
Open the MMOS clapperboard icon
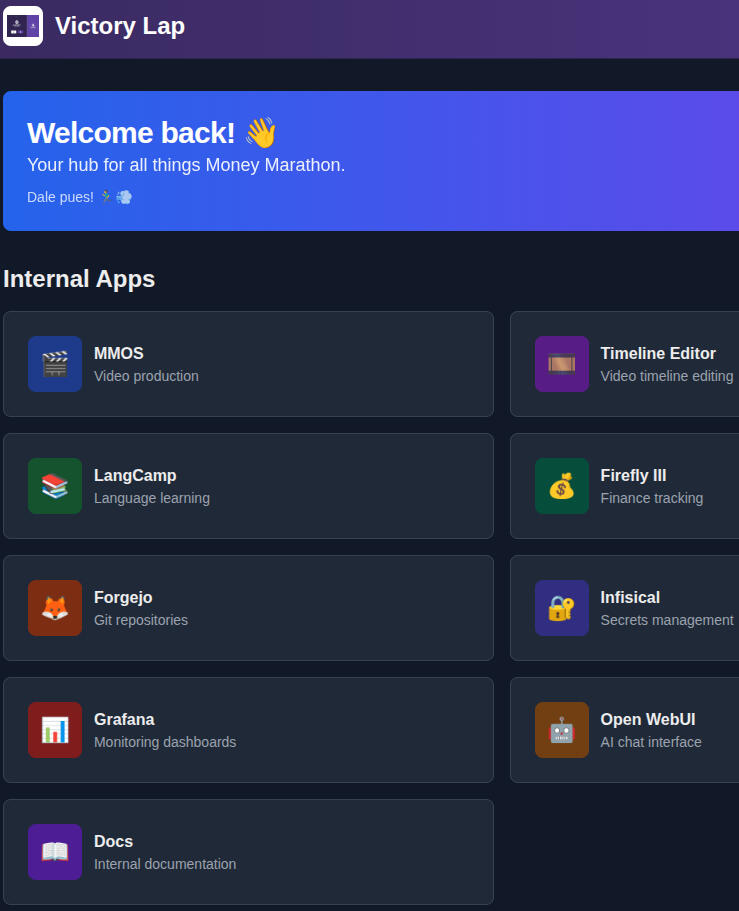pos(55,364)
